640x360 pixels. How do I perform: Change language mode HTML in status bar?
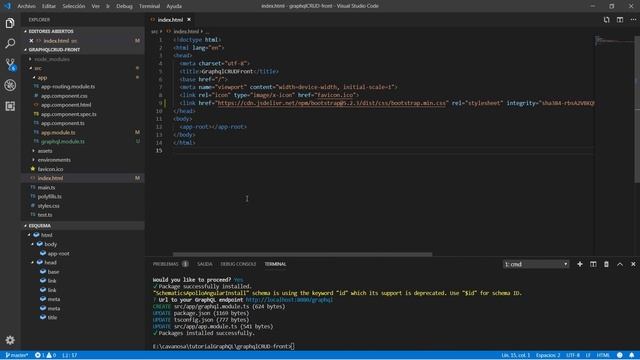[x=603, y=355]
